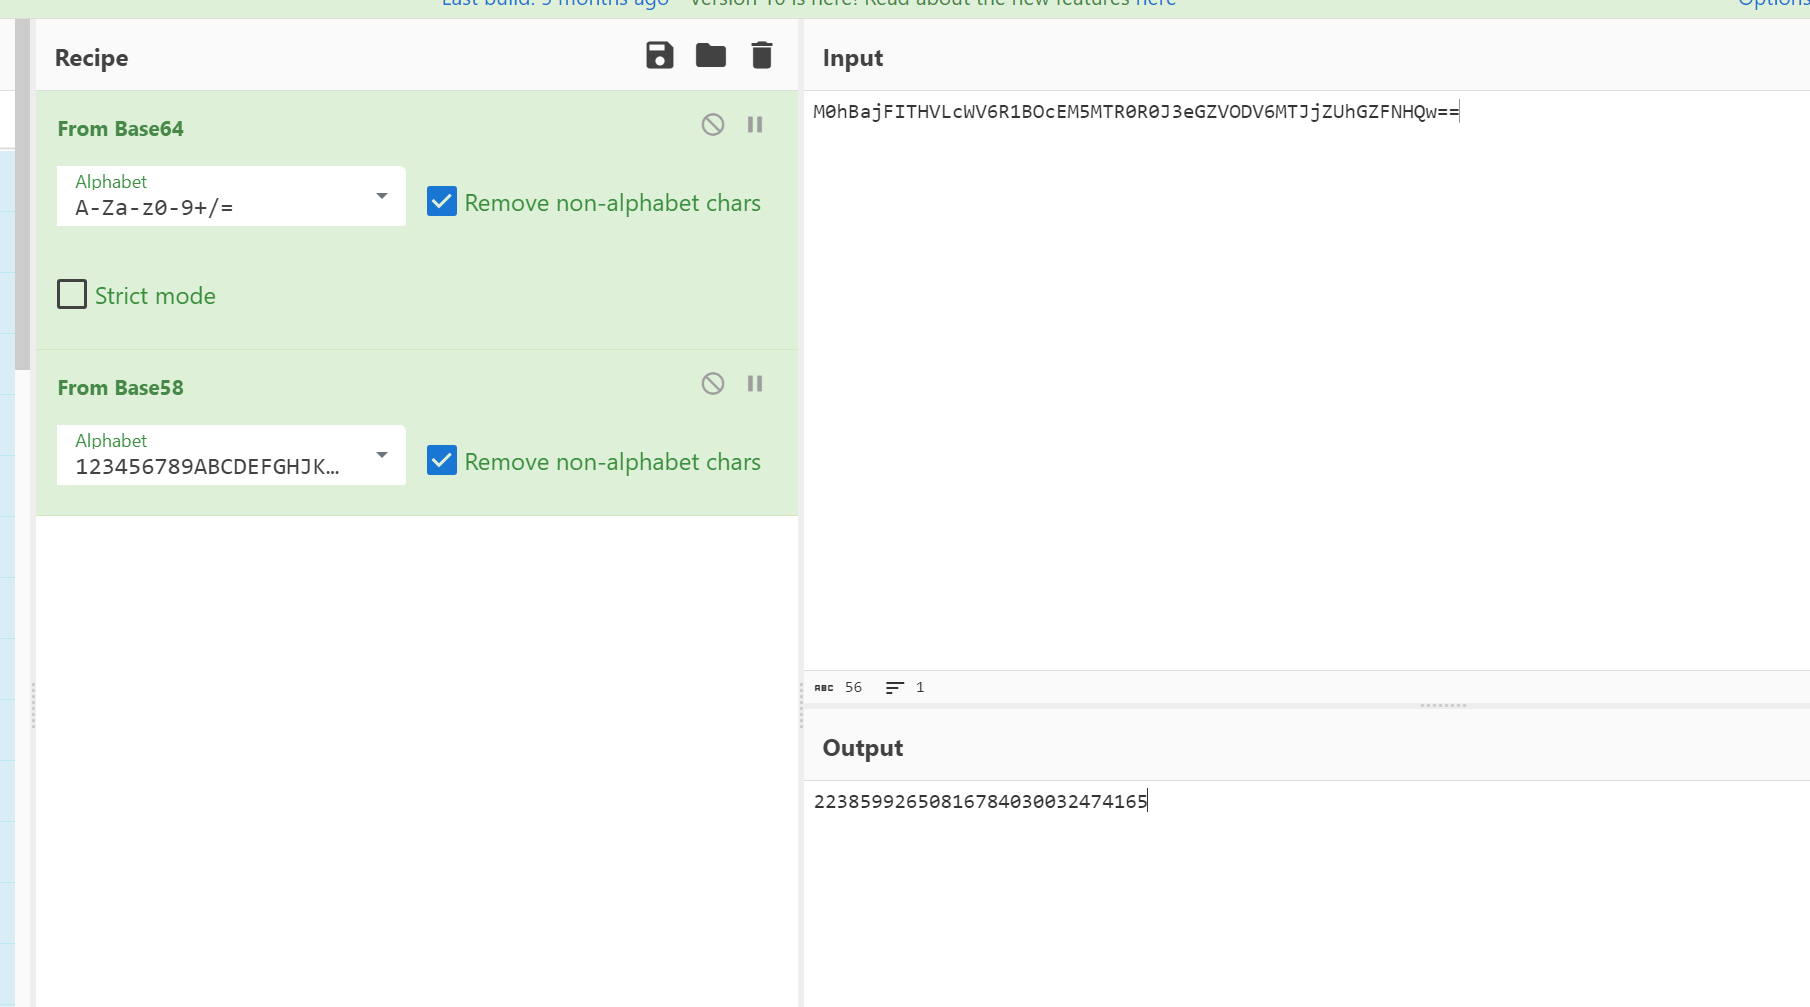
Task: Disable the From Base64 operation
Action: click(712, 124)
